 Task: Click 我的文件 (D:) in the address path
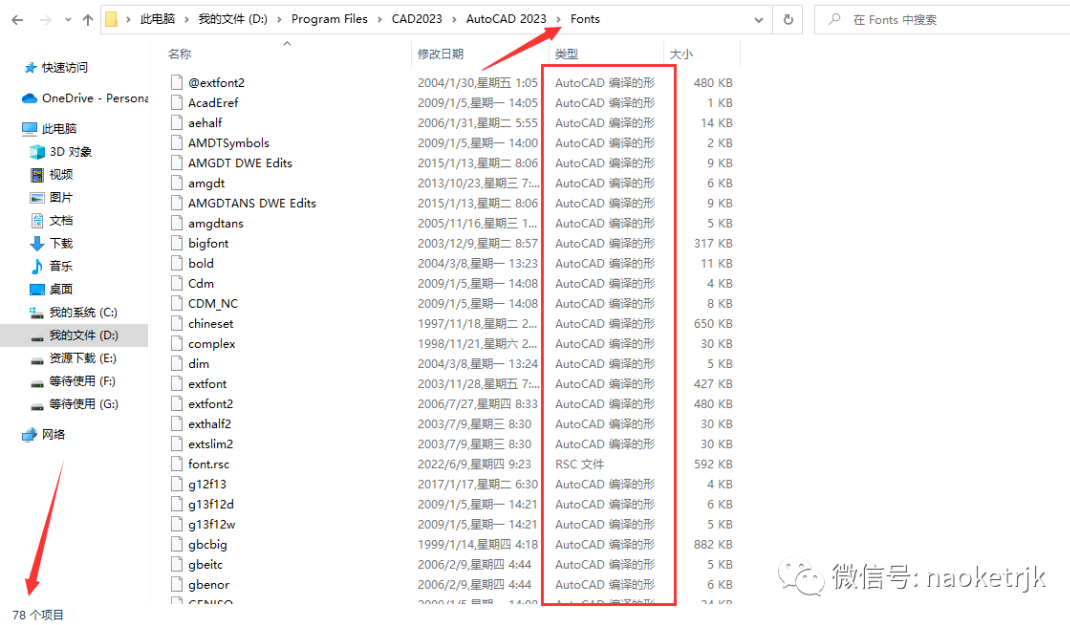click(233, 19)
